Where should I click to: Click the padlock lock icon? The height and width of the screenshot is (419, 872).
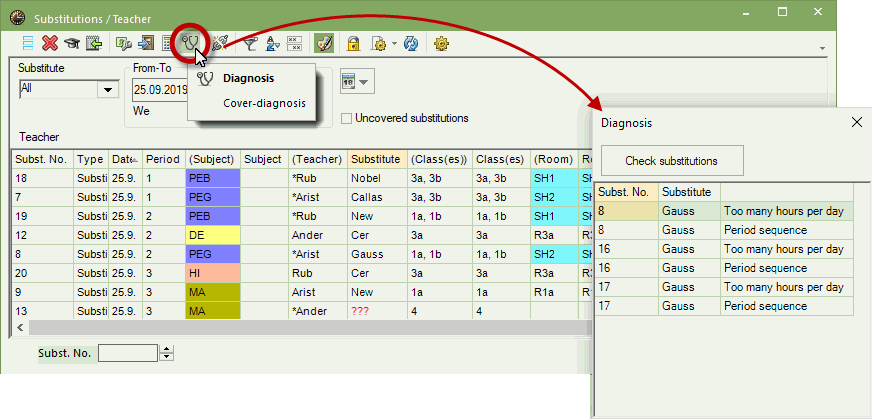[353, 43]
